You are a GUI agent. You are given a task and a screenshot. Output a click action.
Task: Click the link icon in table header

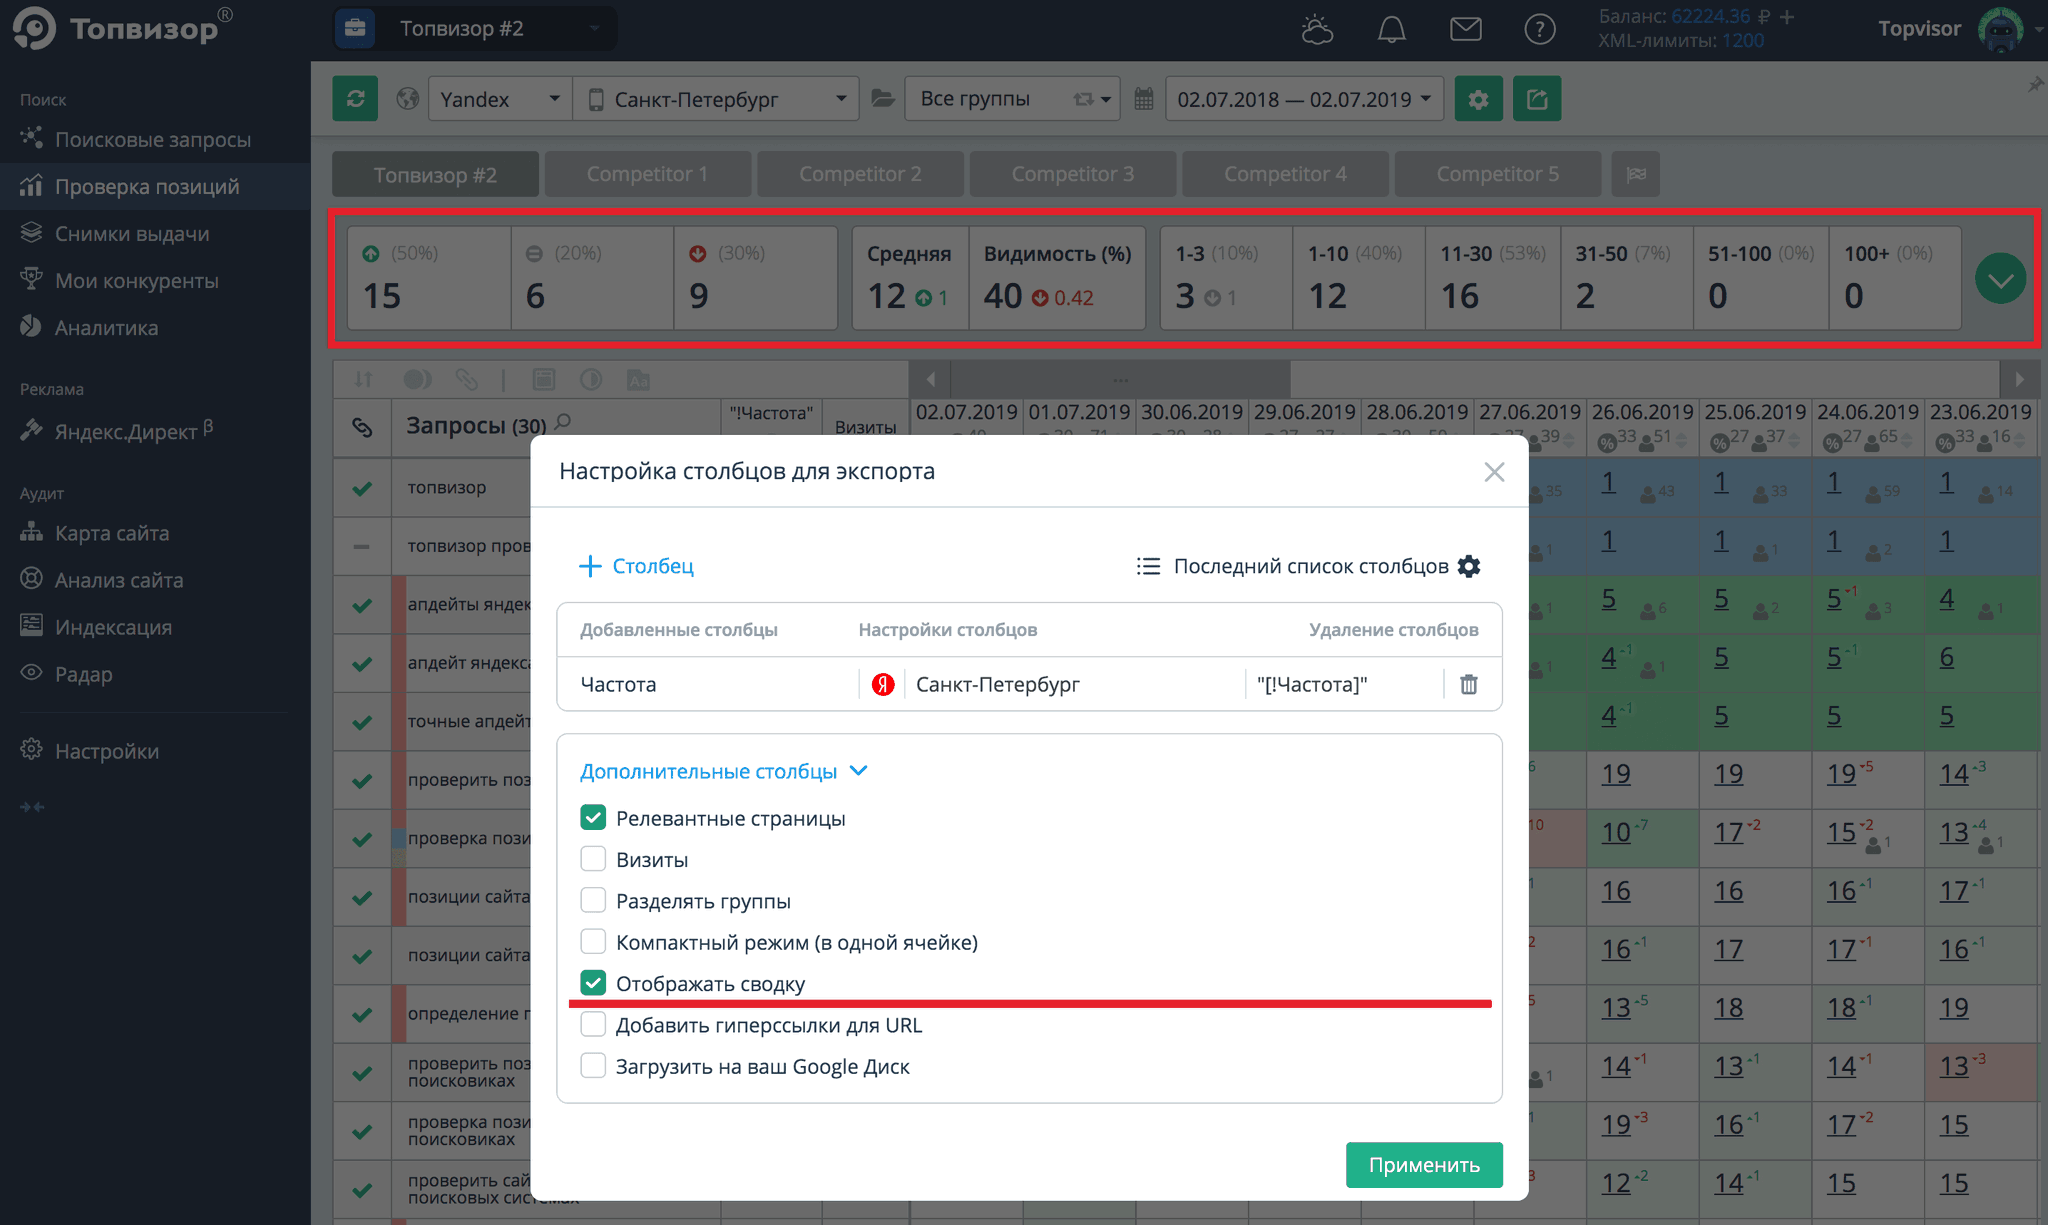pos(362,427)
